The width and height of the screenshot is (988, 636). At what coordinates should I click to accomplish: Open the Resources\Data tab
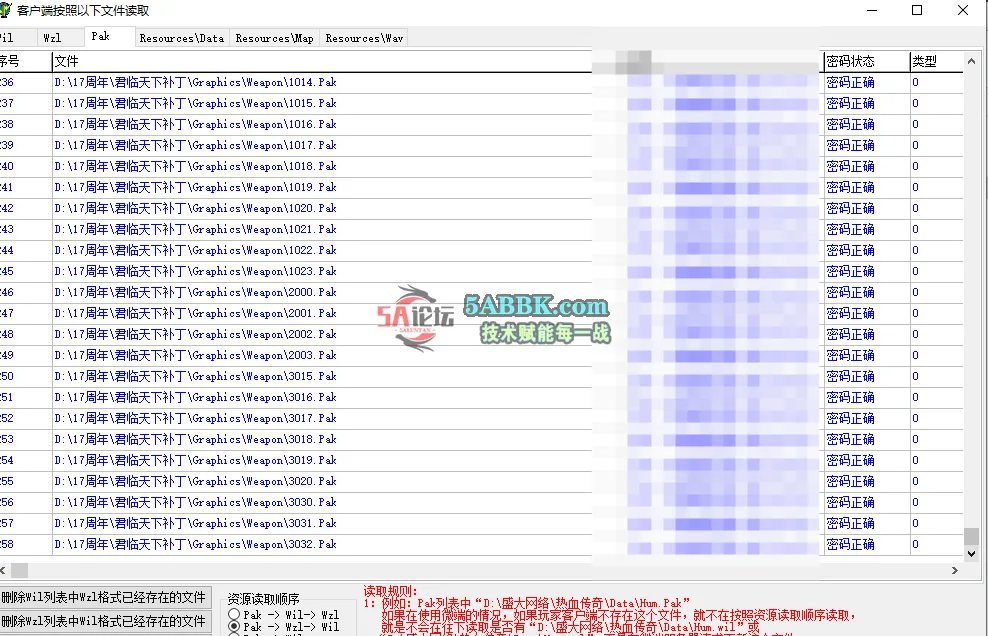click(182, 38)
